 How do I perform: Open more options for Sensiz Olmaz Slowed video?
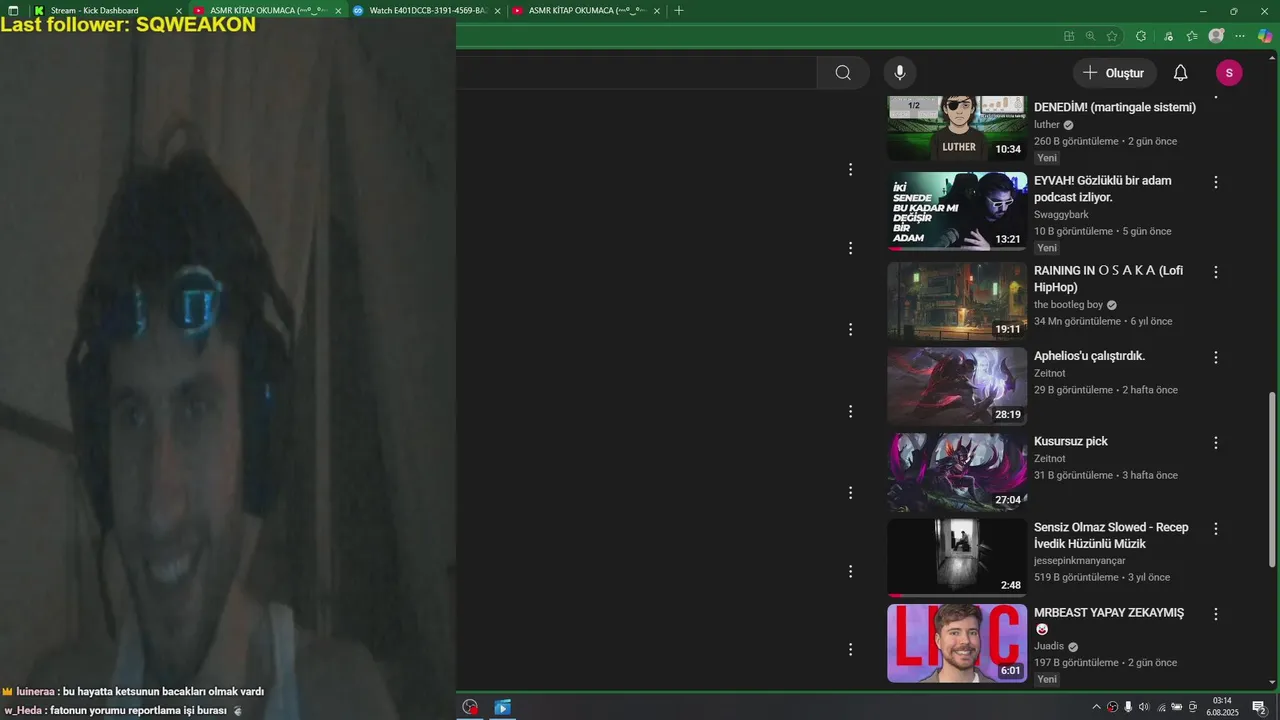point(1216,529)
